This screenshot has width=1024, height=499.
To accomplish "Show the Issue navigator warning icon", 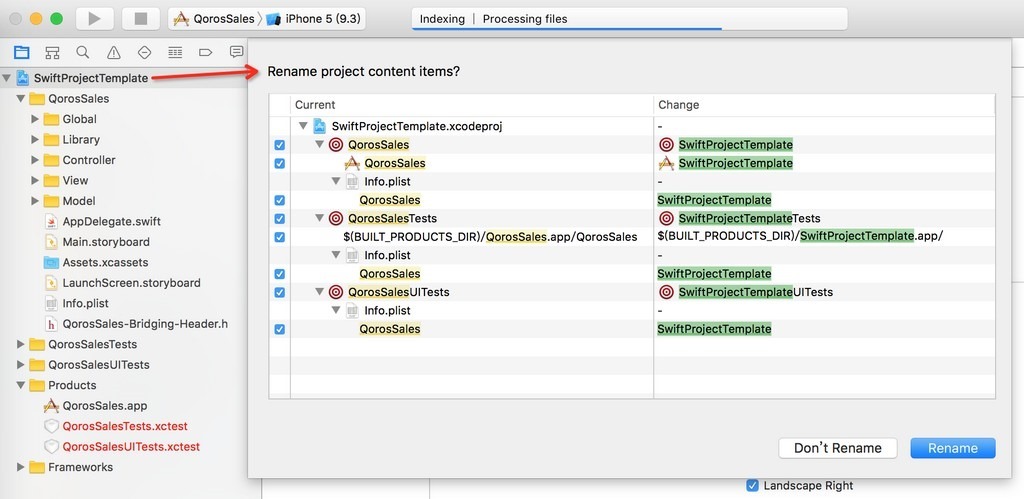I will click(114, 52).
